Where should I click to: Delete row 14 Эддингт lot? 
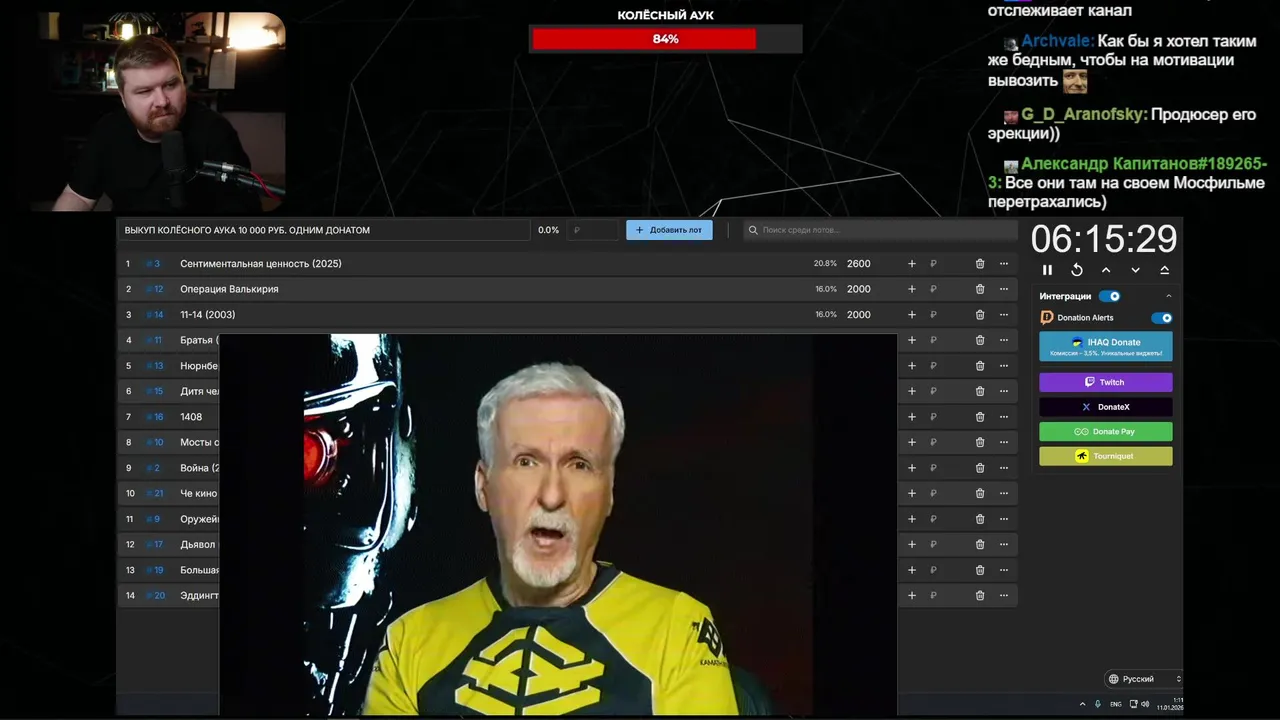pos(980,595)
